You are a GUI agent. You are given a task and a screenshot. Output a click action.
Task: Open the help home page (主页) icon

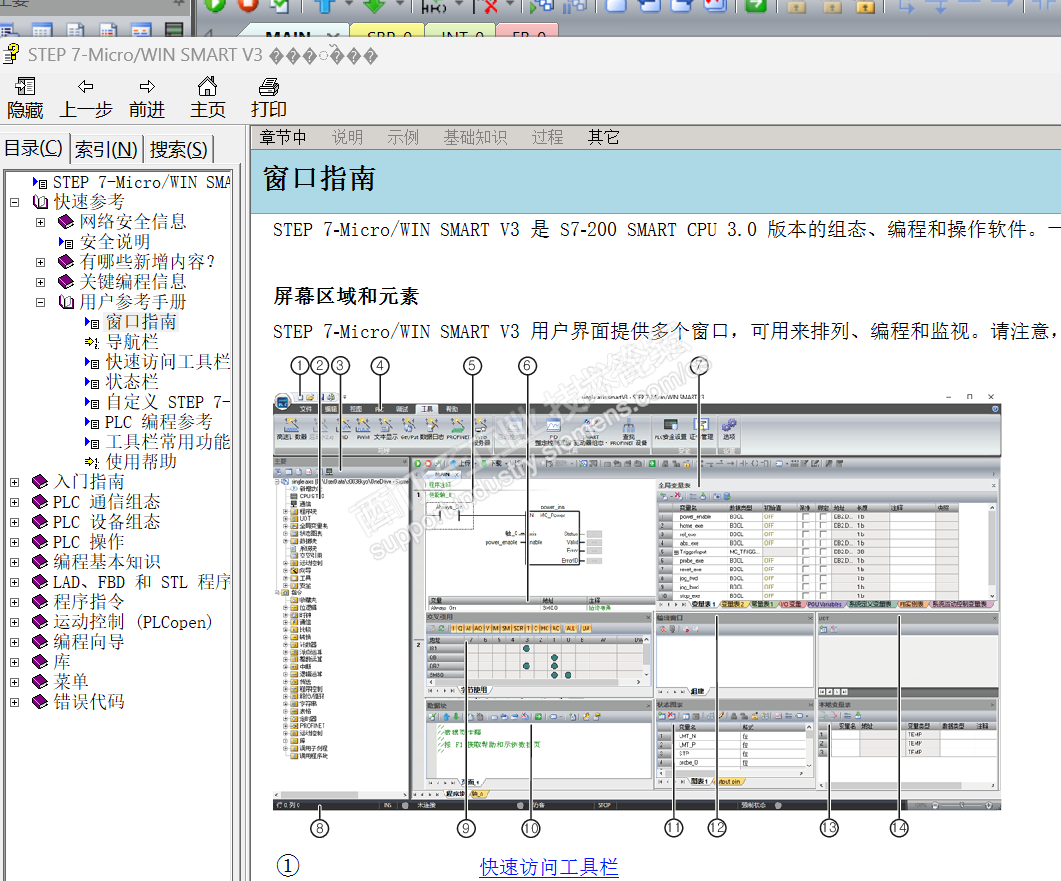(x=207, y=86)
